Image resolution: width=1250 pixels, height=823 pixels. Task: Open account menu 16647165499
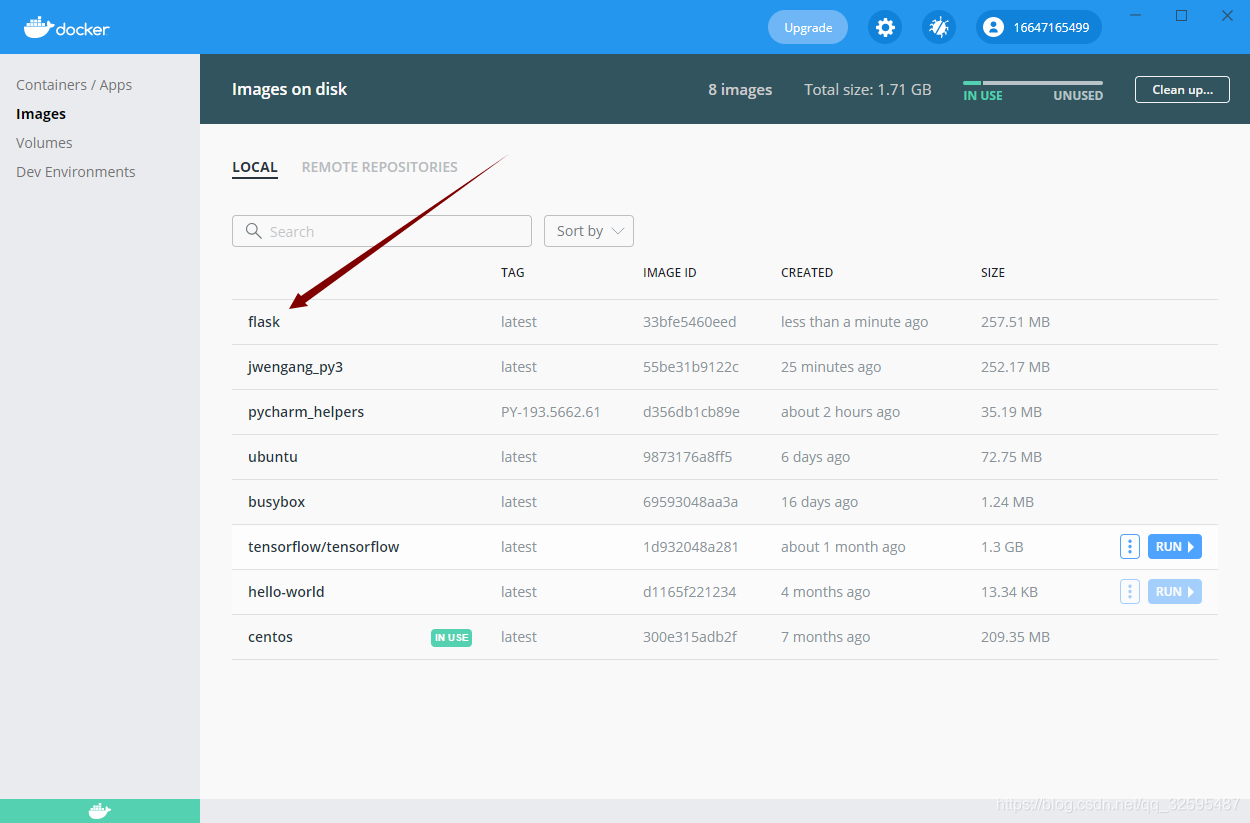click(1039, 27)
